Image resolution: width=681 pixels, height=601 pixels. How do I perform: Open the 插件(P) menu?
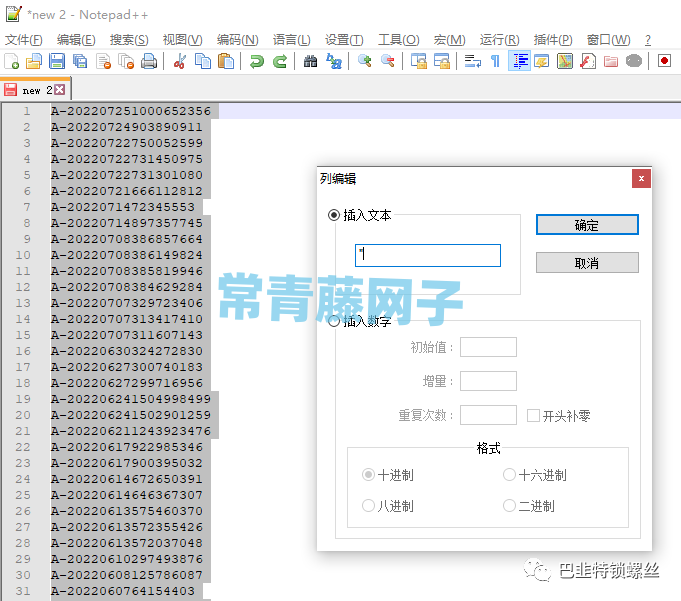(553, 40)
